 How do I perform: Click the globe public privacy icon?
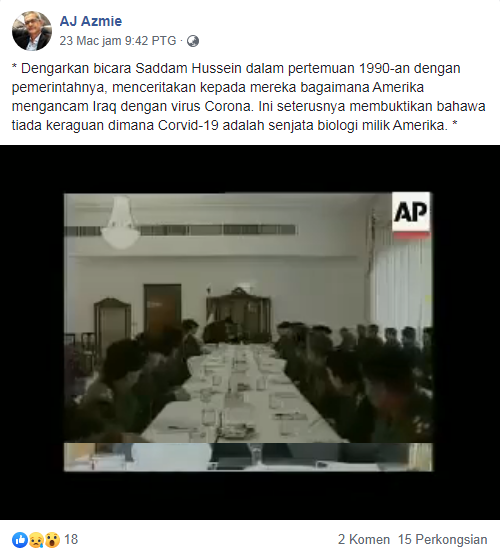pos(193,41)
